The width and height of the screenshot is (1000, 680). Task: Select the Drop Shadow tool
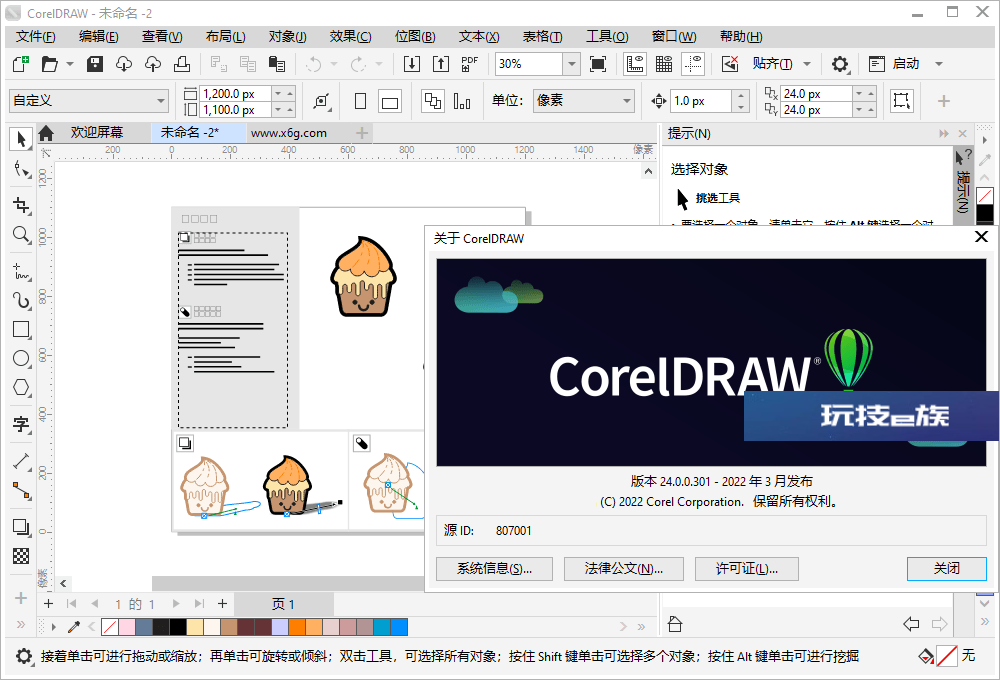(x=21, y=527)
